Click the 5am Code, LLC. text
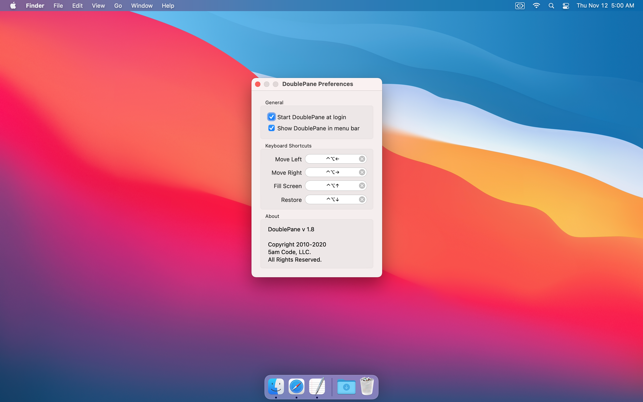This screenshot has height=402, width=643. coord(289,252)
